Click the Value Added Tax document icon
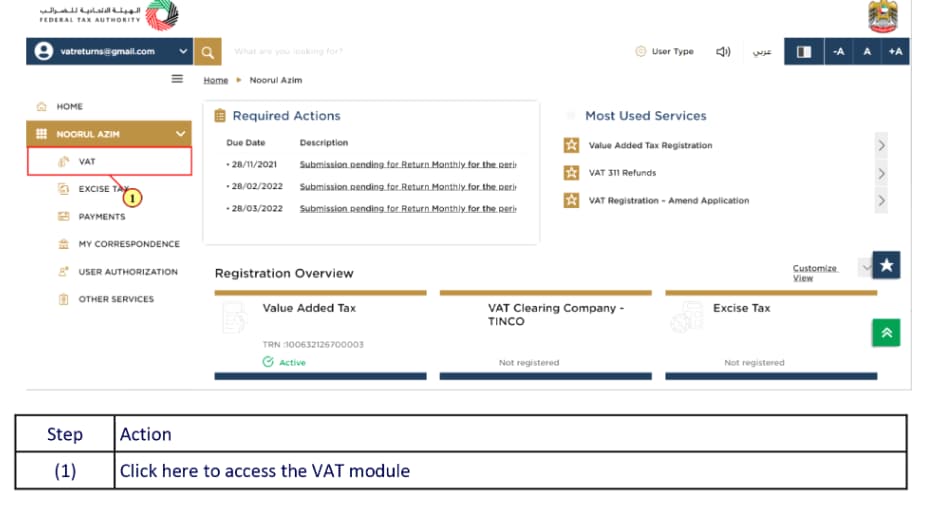930x514 pixels. click(x=234, y=318)
